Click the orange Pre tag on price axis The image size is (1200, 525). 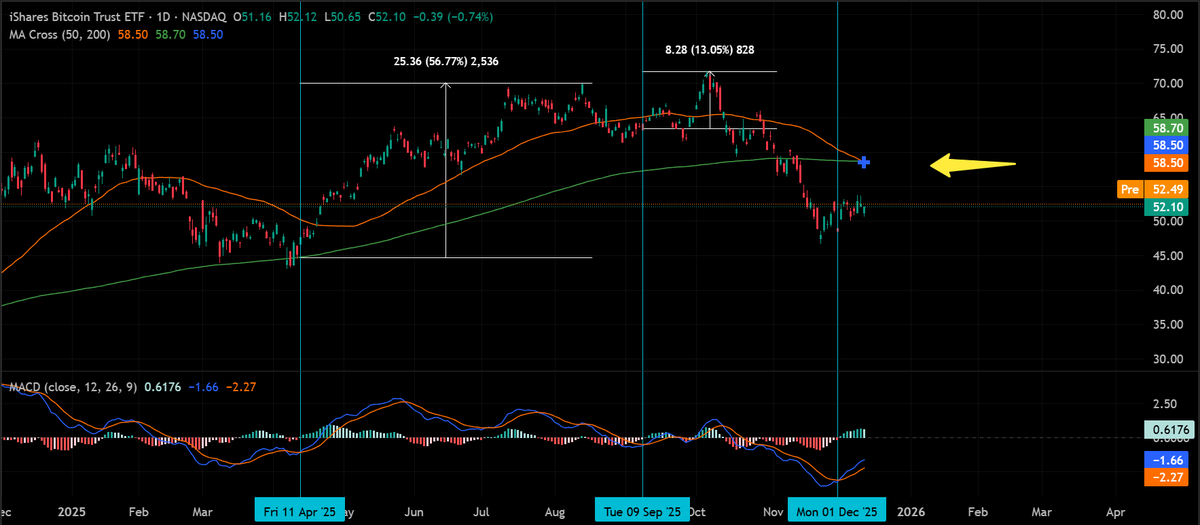point(1128,189)
